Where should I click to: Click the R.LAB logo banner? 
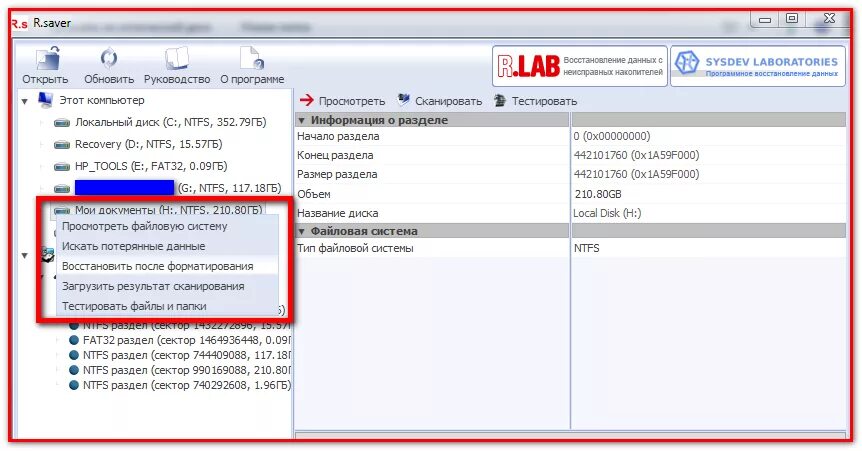[x=580, y=66]
